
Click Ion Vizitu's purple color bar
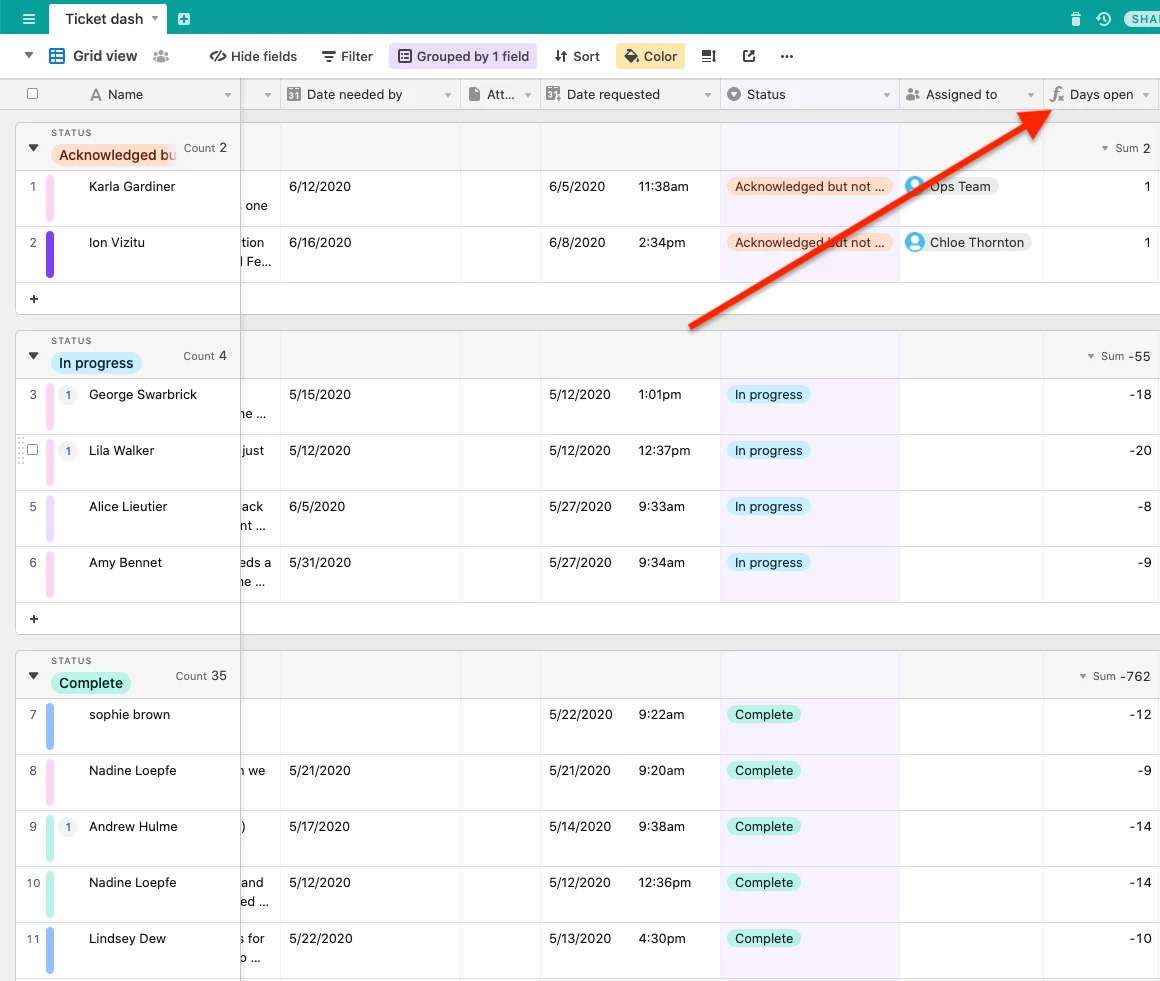[x=50, y=254]
